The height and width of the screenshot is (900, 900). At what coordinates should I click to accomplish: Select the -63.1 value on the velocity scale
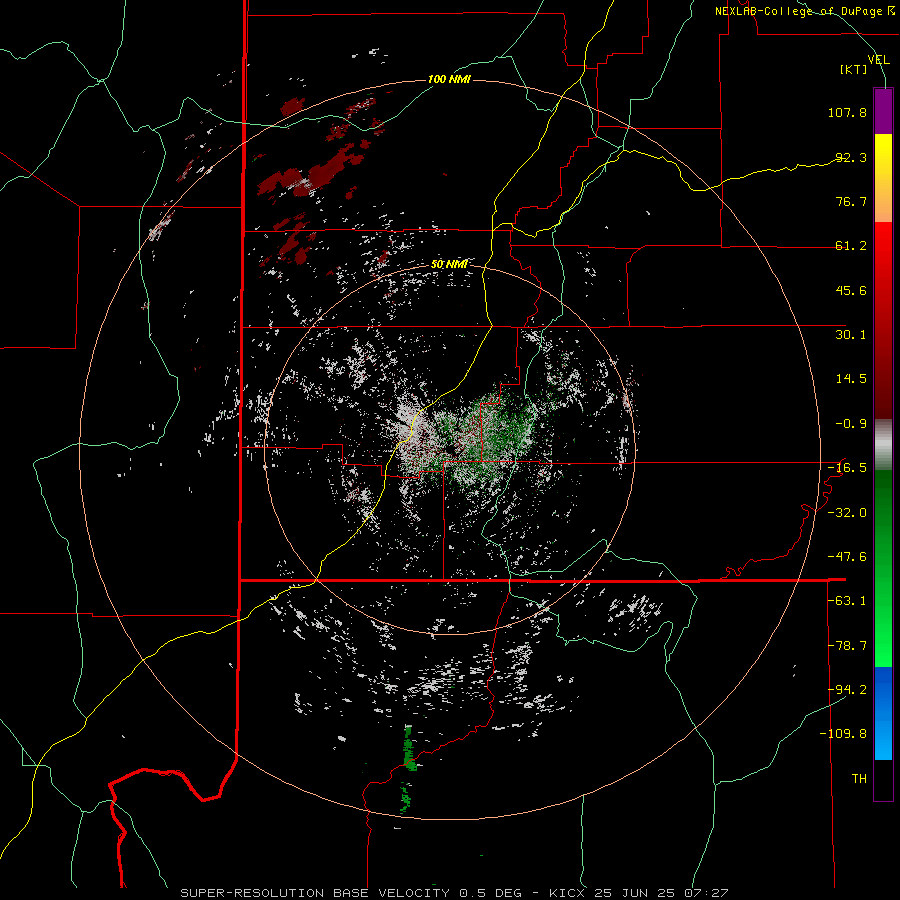click(x=847, y=601)
